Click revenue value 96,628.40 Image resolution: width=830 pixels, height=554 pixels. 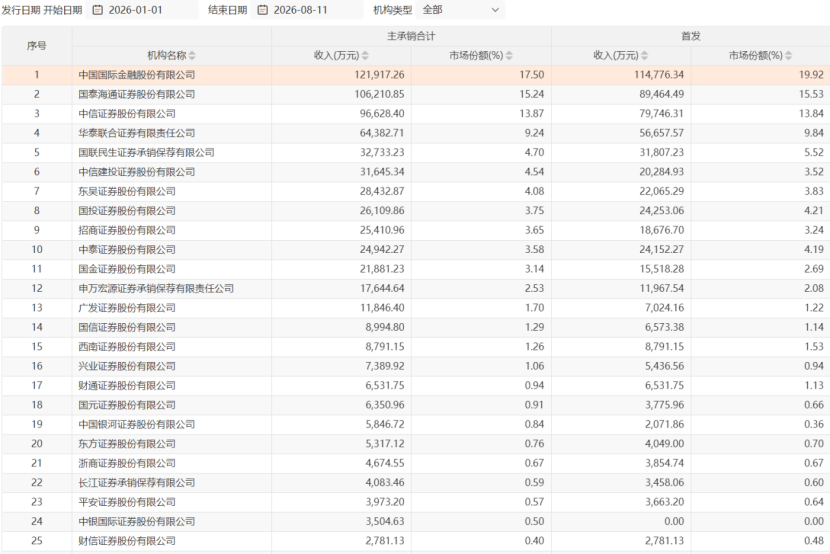382,114
